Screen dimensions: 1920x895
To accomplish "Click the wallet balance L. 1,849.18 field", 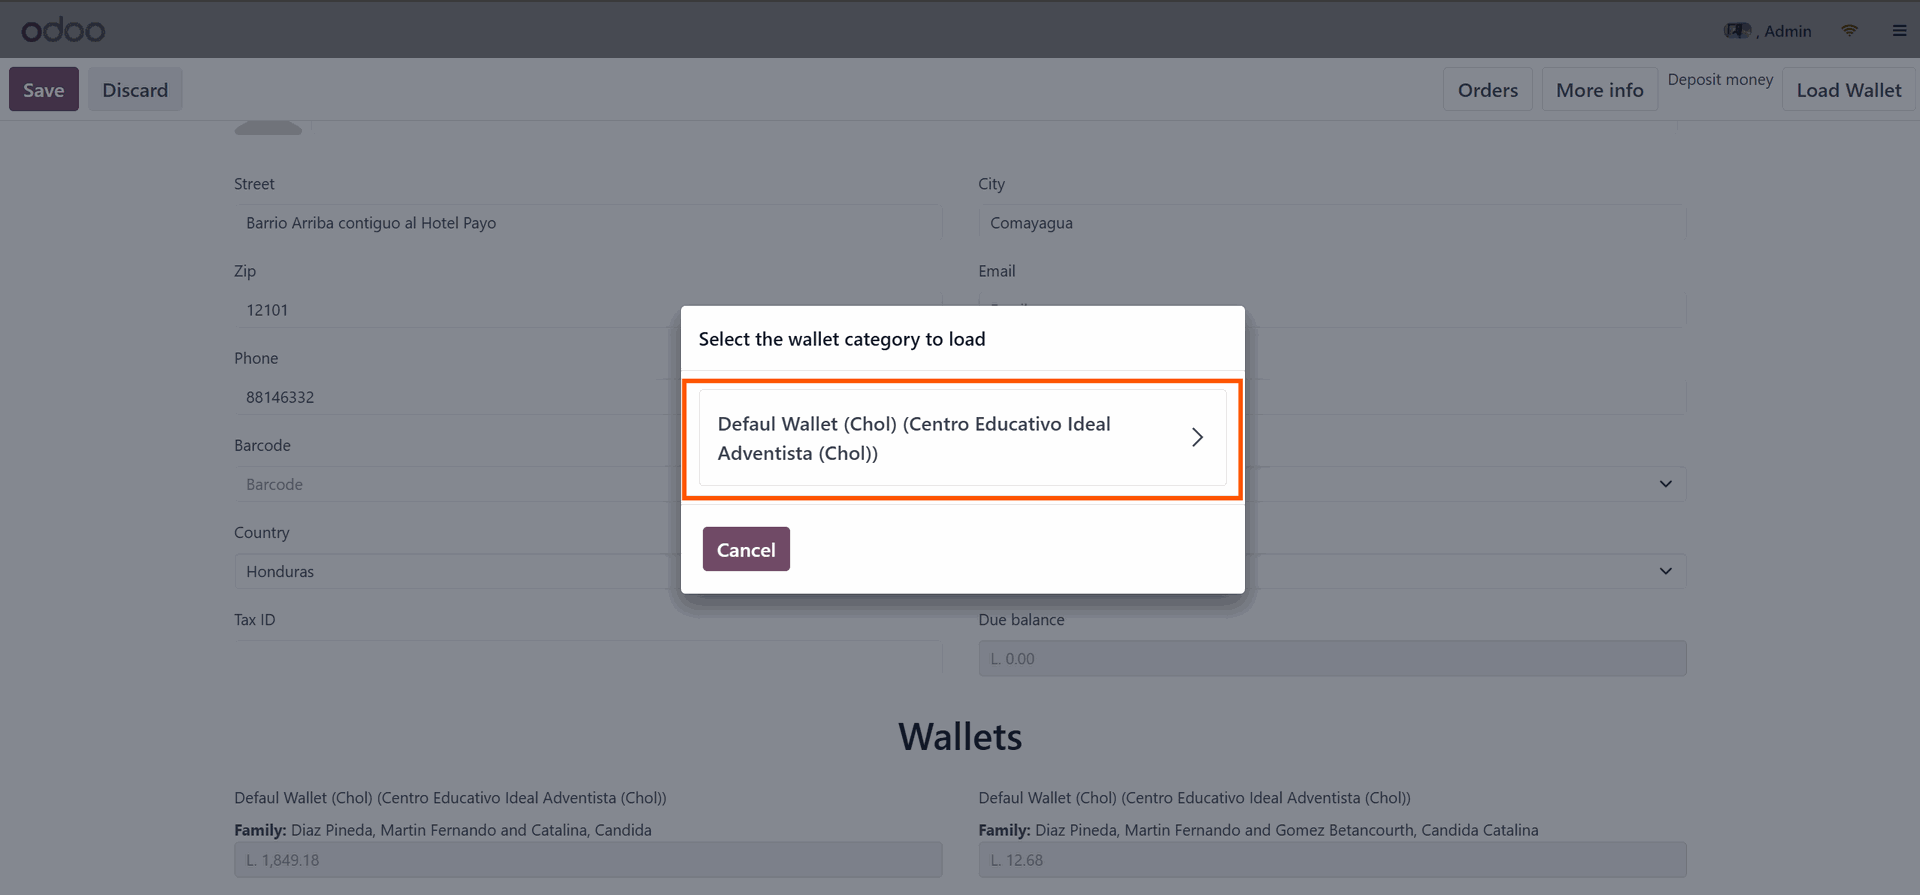I will [x=588, y=860].
